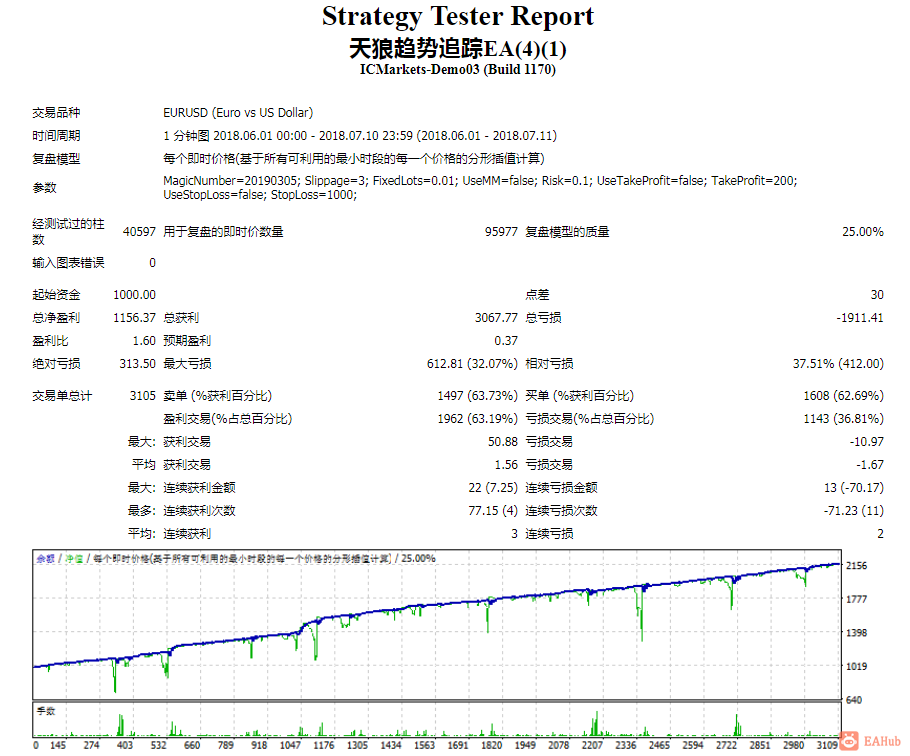The height and width of the screenshot is (756, 910).
Task: Click x-axis label 3109 on the chart
Action: 827,746
